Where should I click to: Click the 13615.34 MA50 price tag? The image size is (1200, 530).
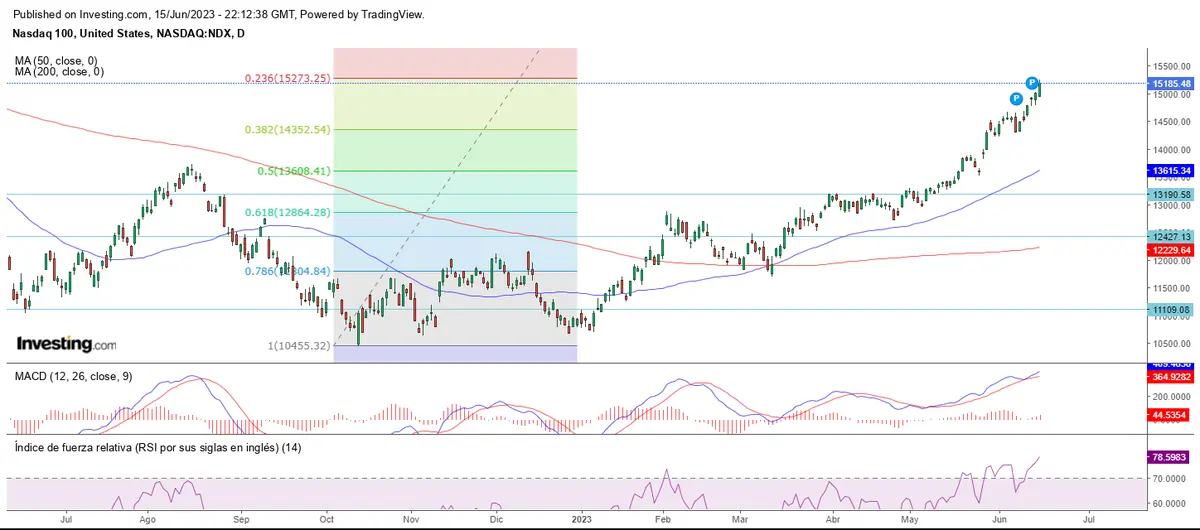[1171, 171]
